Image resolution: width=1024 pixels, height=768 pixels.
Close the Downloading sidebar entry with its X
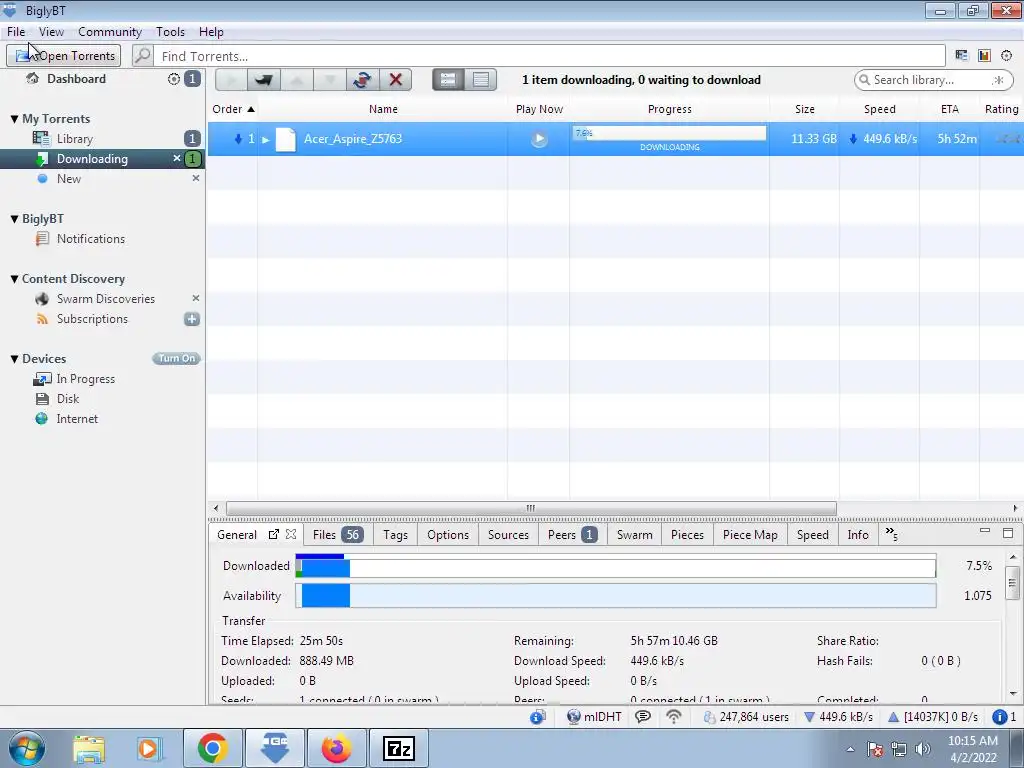pyautogui.click(x=176, y=159)
